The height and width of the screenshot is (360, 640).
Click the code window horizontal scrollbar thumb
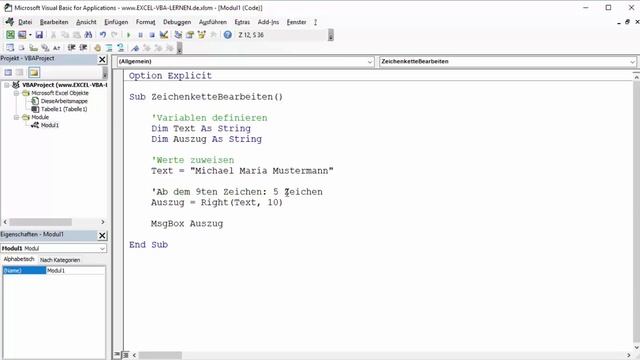(x=160, y=355)
